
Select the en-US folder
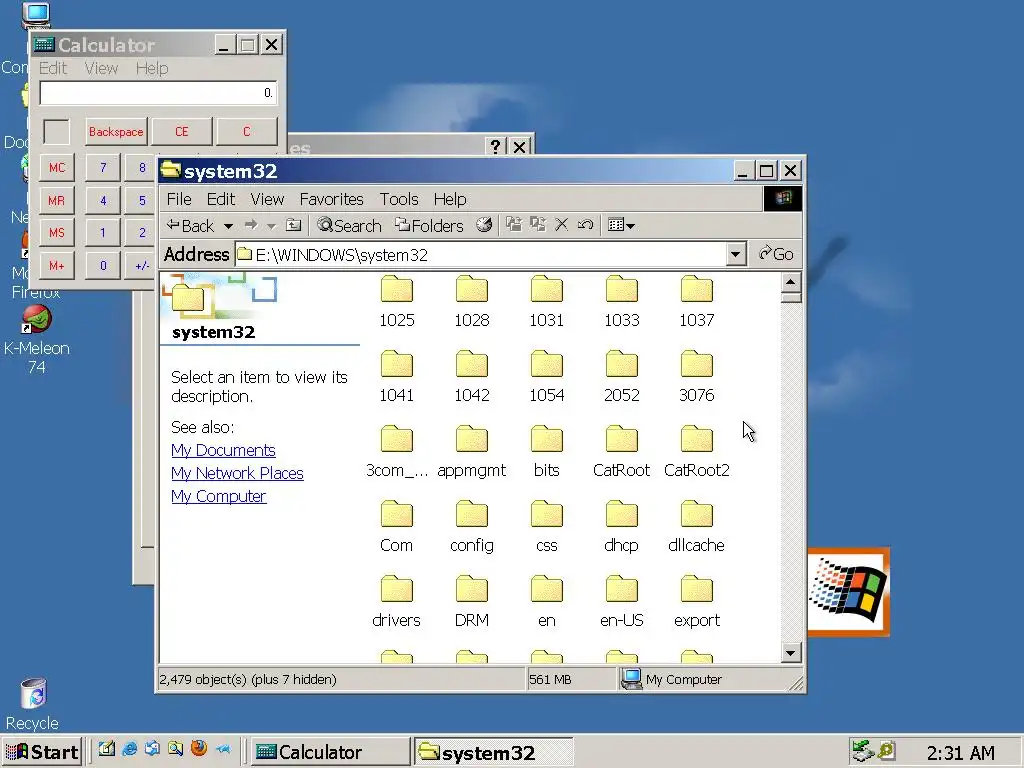pos(622,601)
